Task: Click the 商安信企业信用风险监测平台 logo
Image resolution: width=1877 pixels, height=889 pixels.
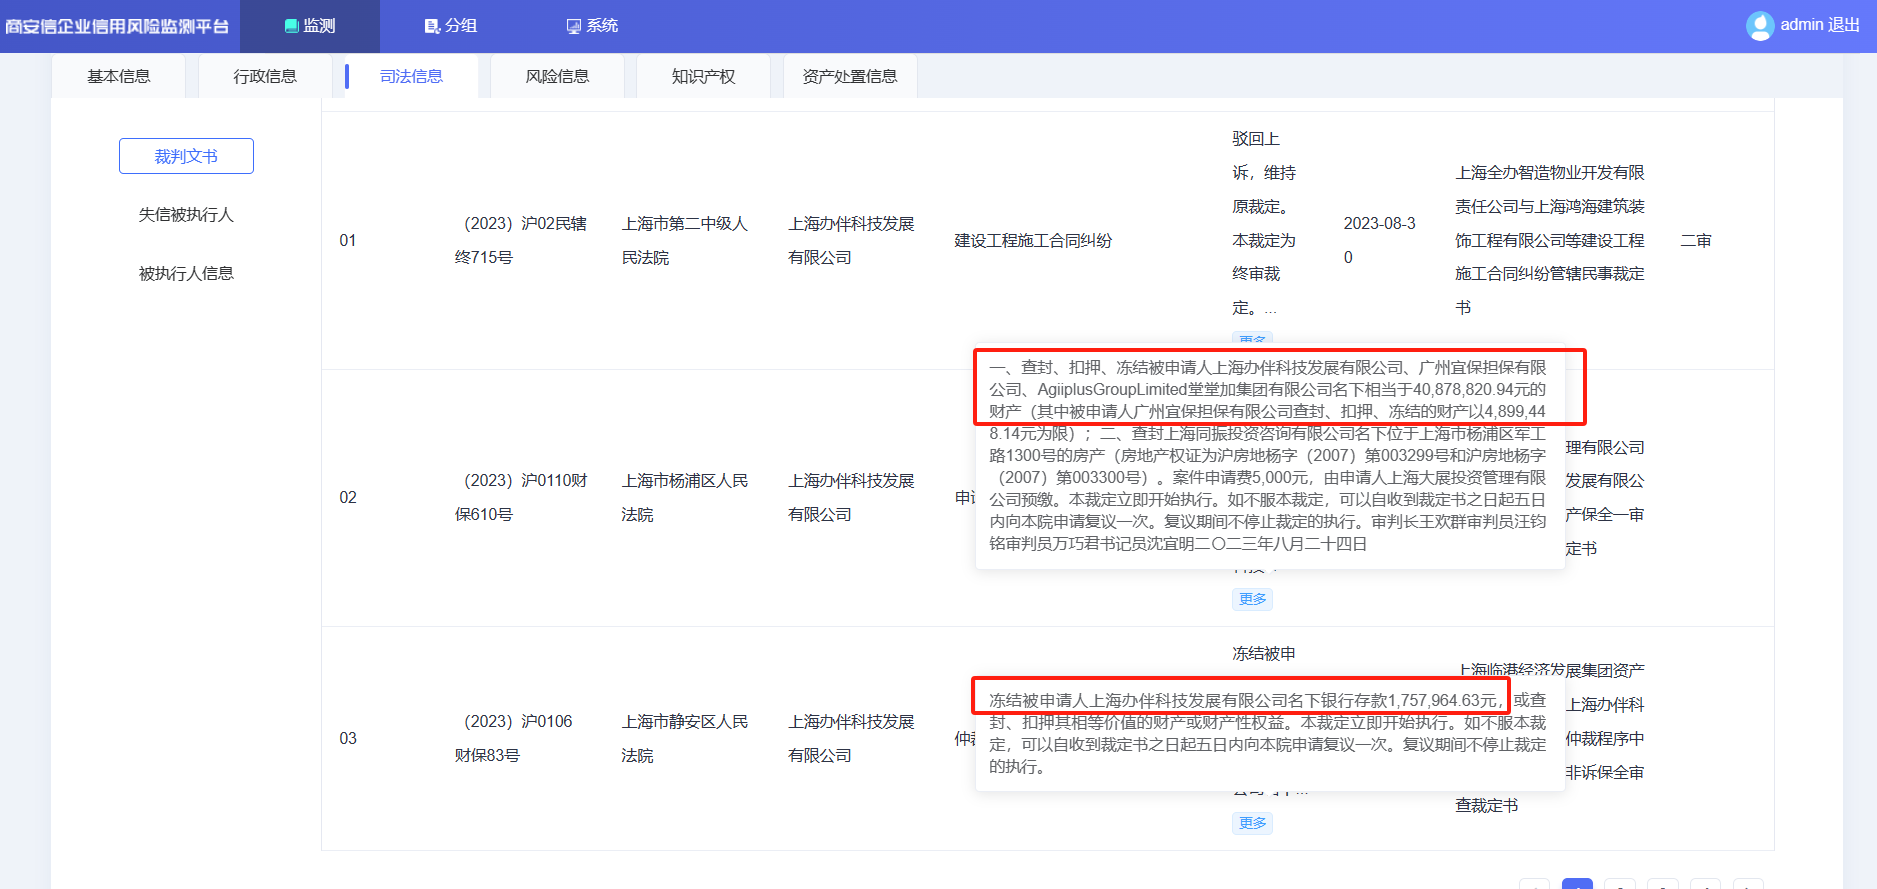Action: pos(117,27)
